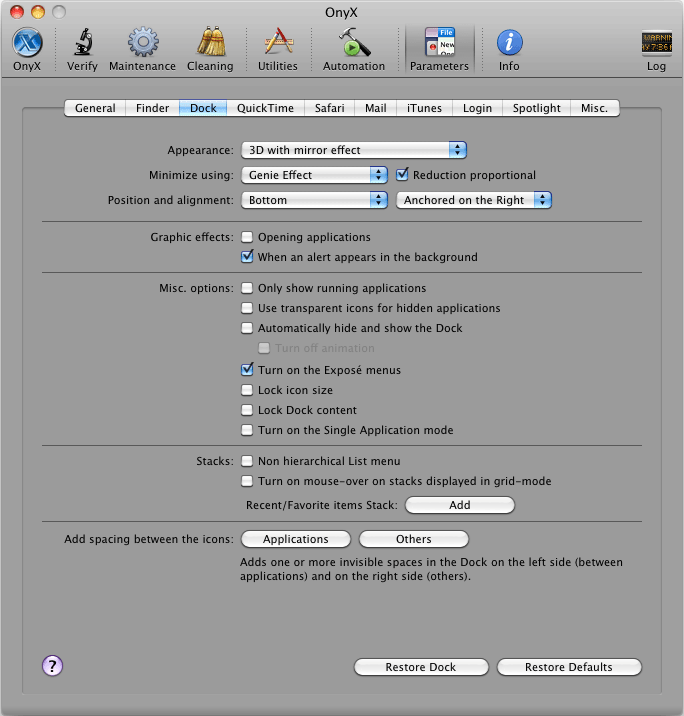Viewport: 684px width, 716px height.
Task: Click the Restore Dock button
Action: point(421,667)
